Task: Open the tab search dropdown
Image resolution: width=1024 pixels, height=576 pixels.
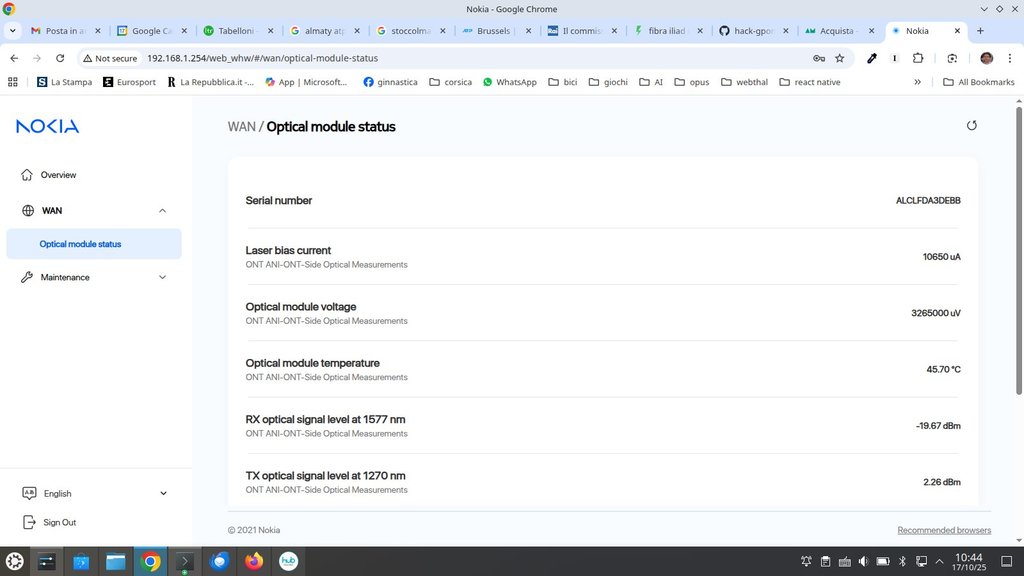Action: pos(12,31)
